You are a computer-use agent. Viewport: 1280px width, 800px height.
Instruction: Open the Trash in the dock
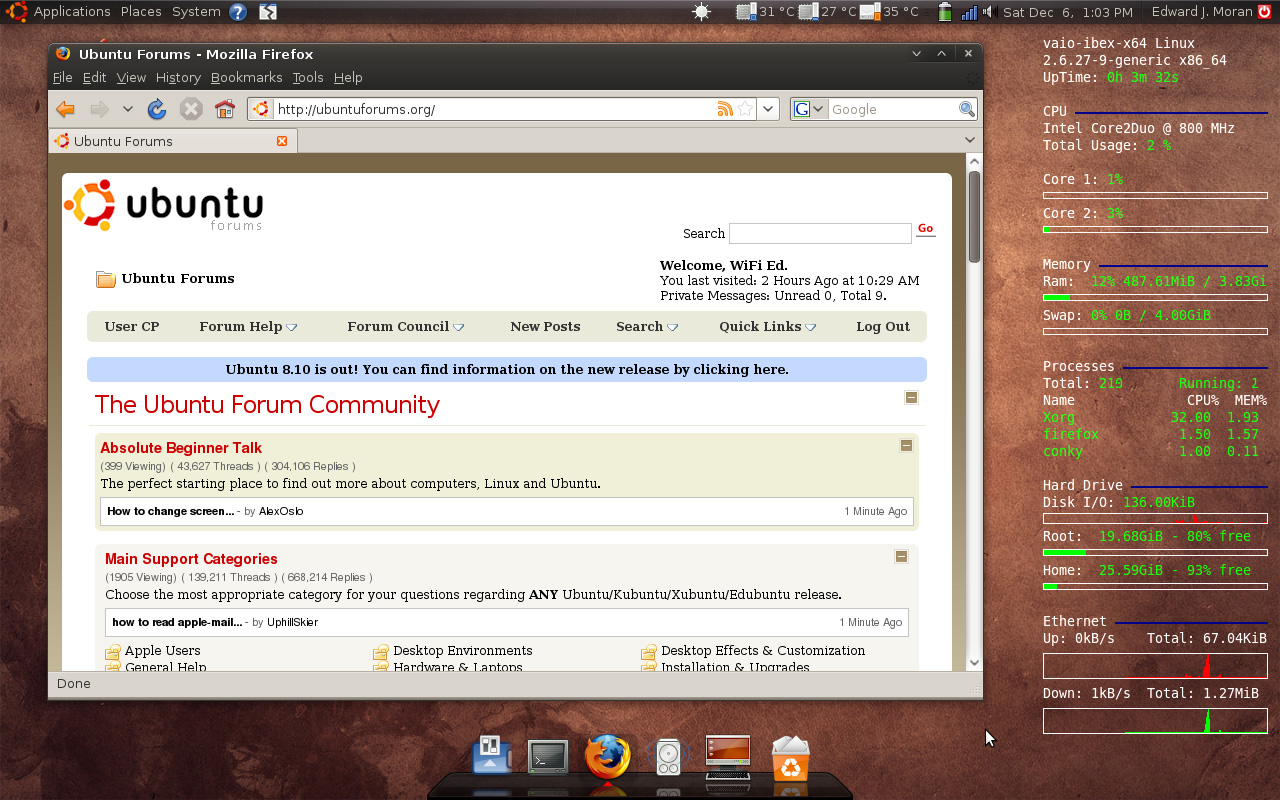(x=791, y=758)
